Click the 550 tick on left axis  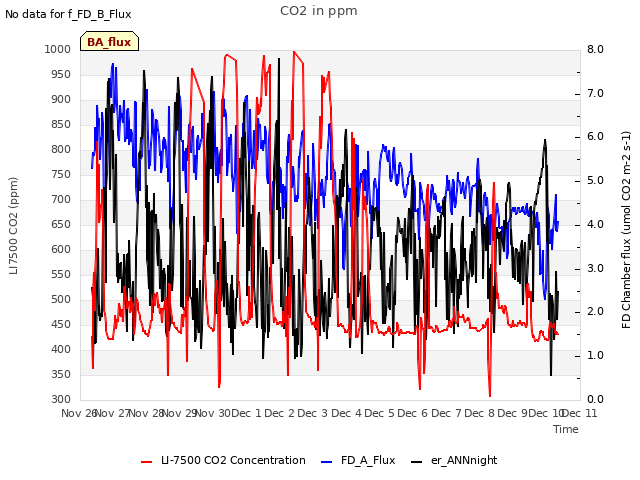(61, 274)
